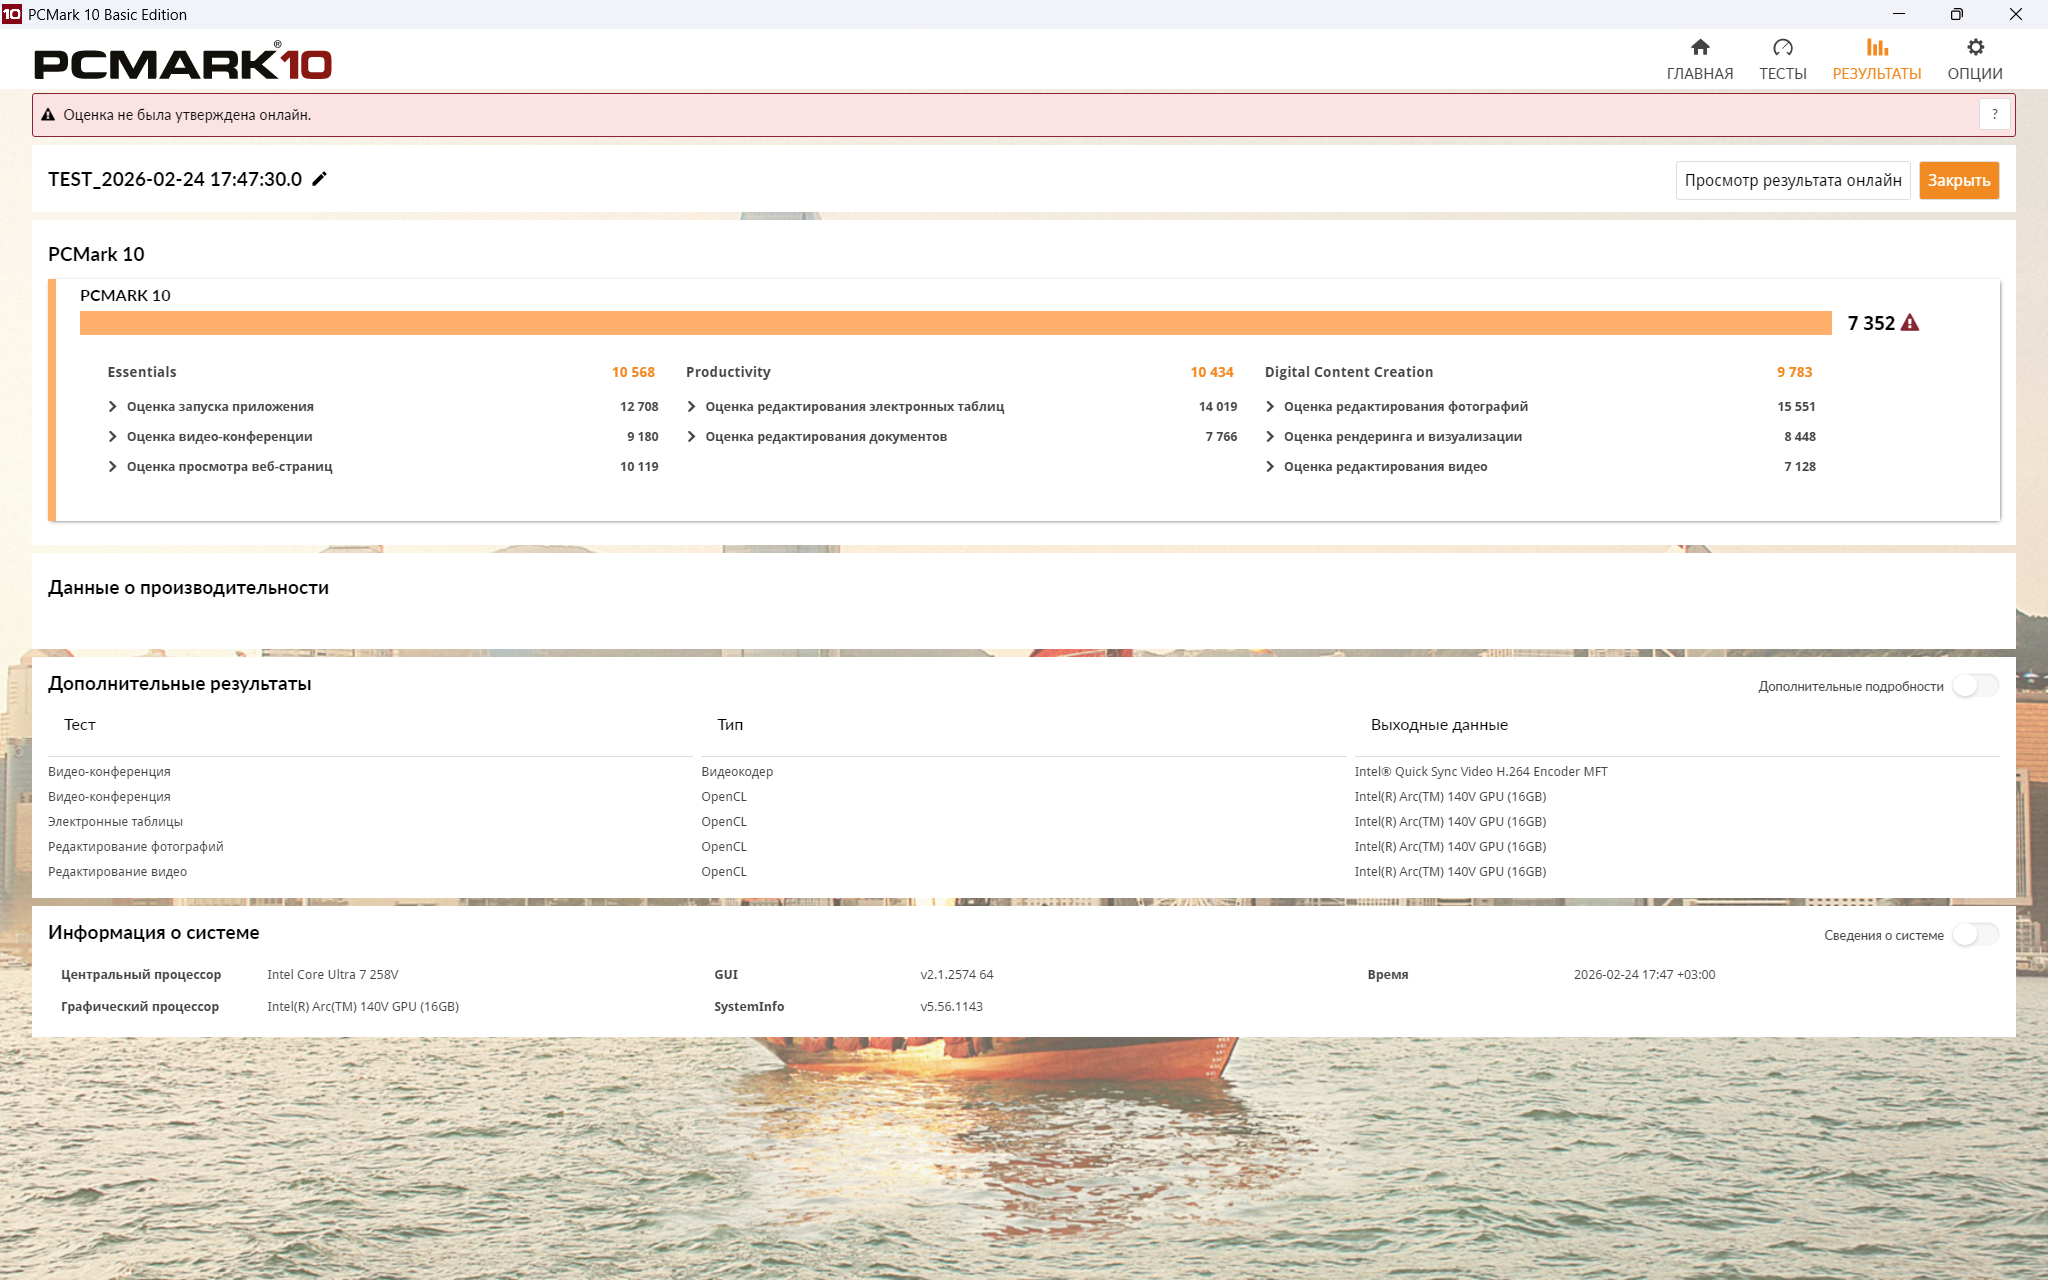Click the Home house icon
This screenshot has width=2048, height=1280.
1699,47
